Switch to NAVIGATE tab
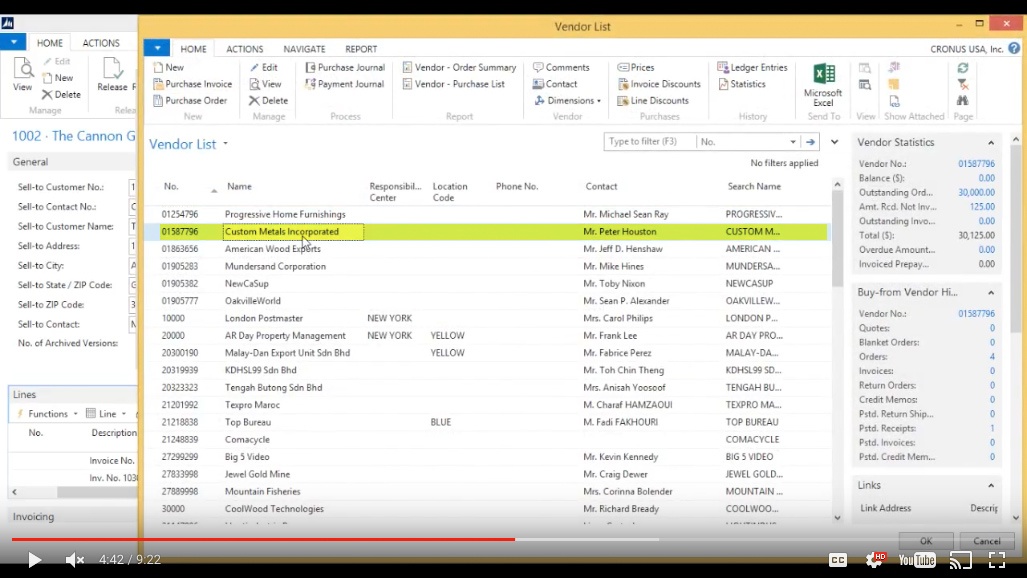Image resolution: width=1027 pixels, height=578 pixels. [x=304, y=49]
